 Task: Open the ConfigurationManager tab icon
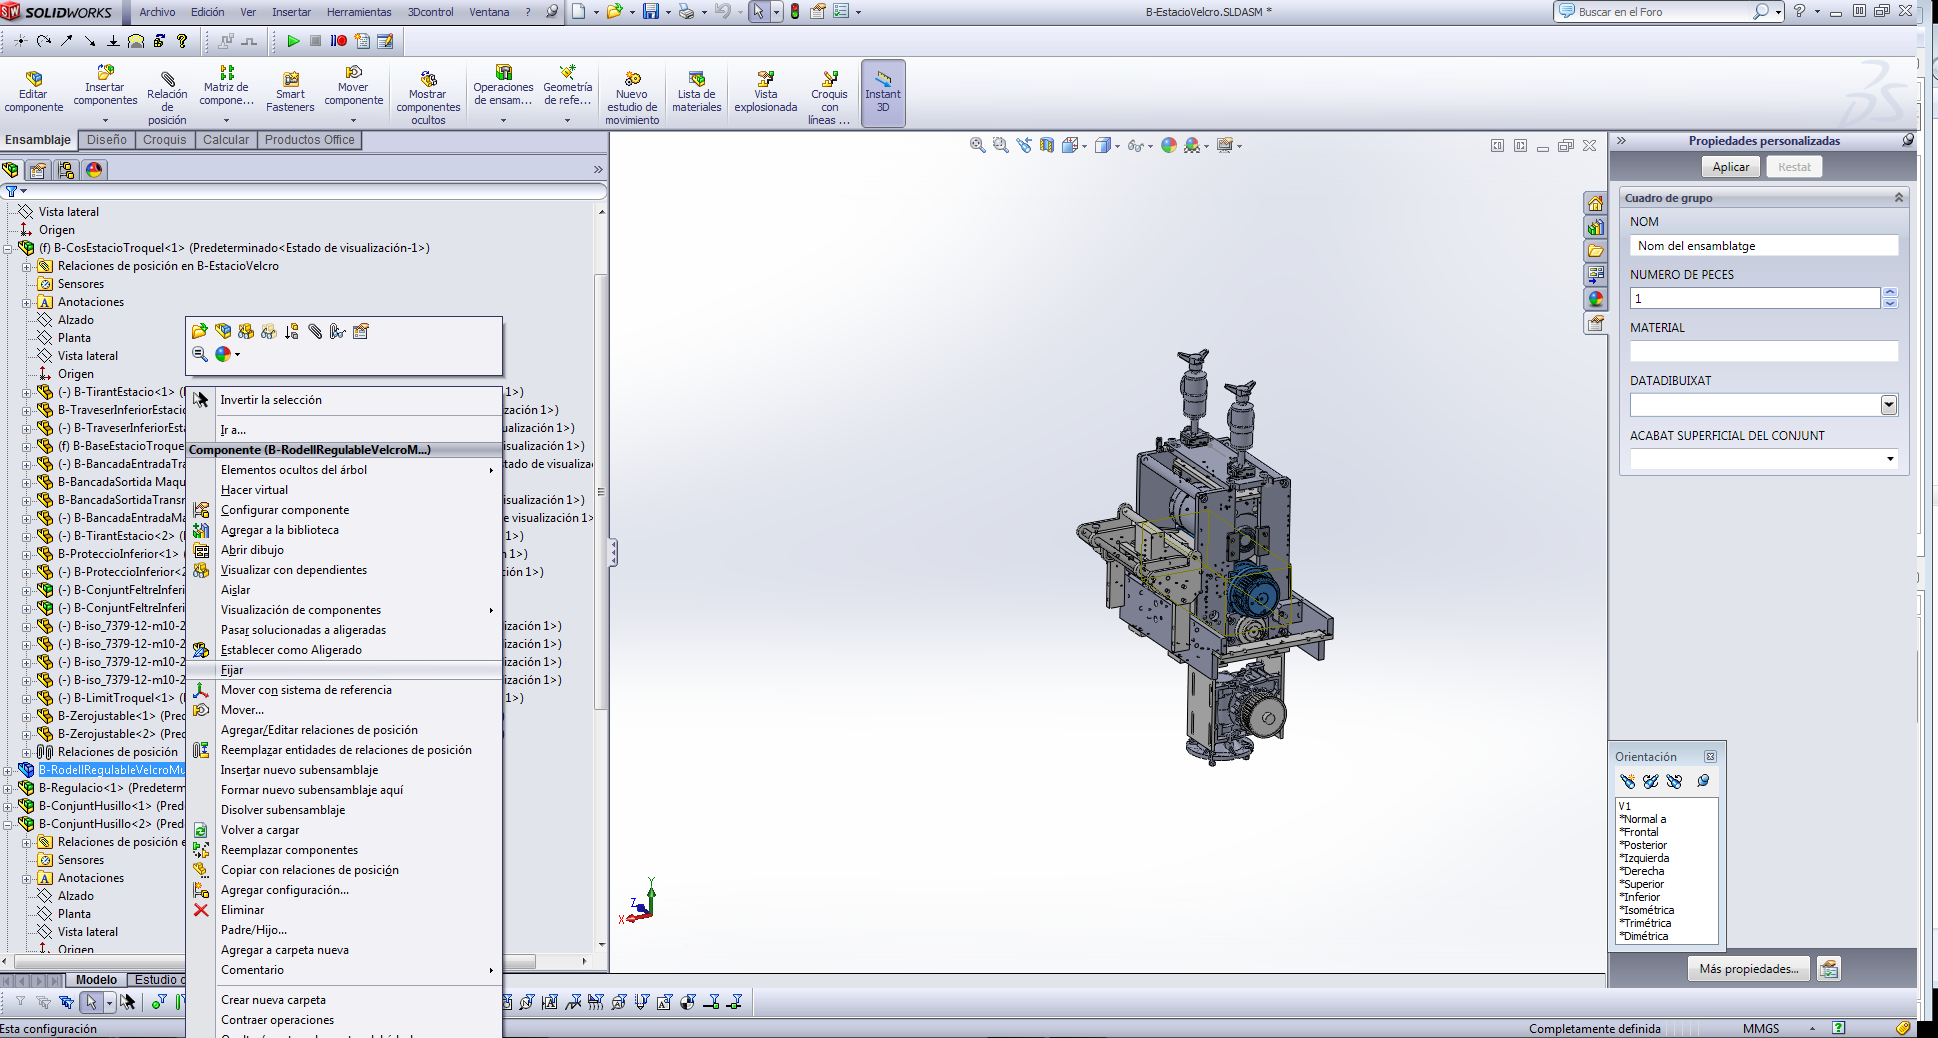tap(66, 169)
